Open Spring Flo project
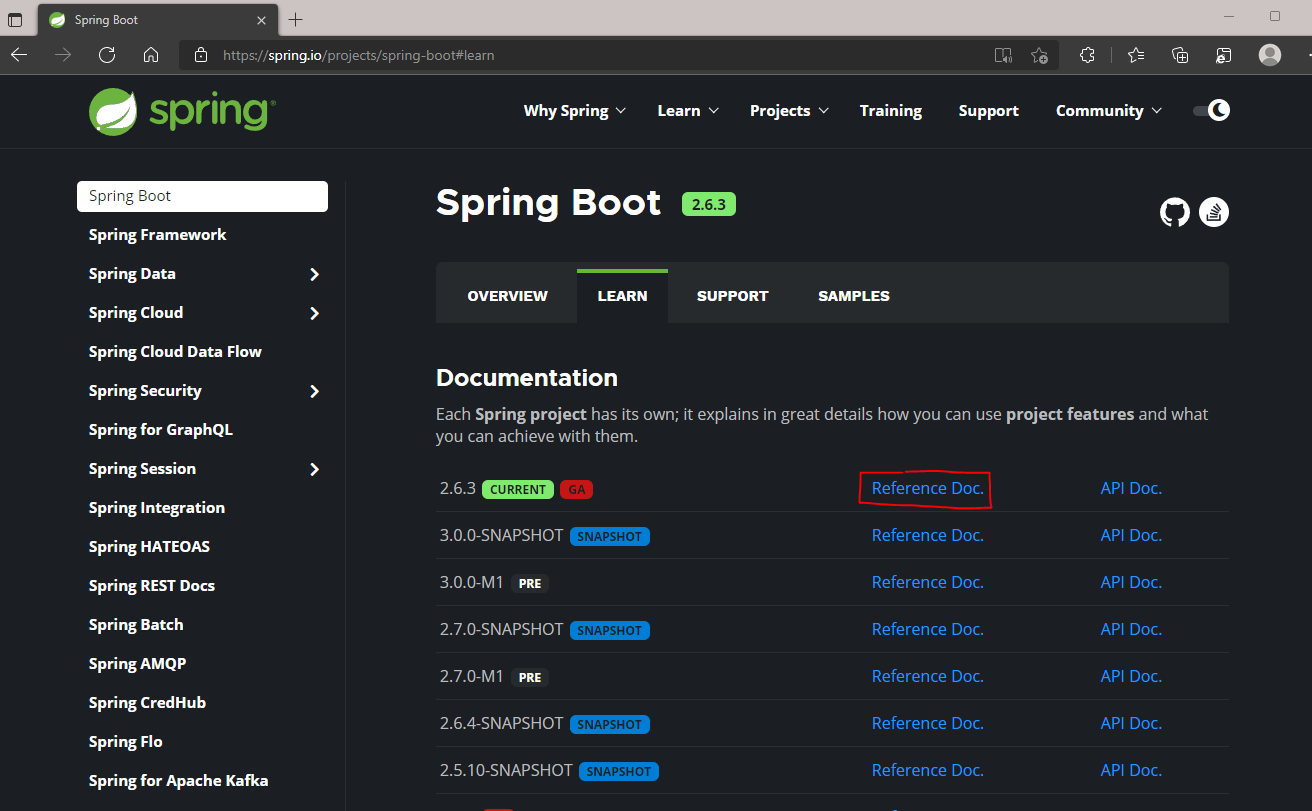This screenshot has height=811, width=1312. (125, 742)
